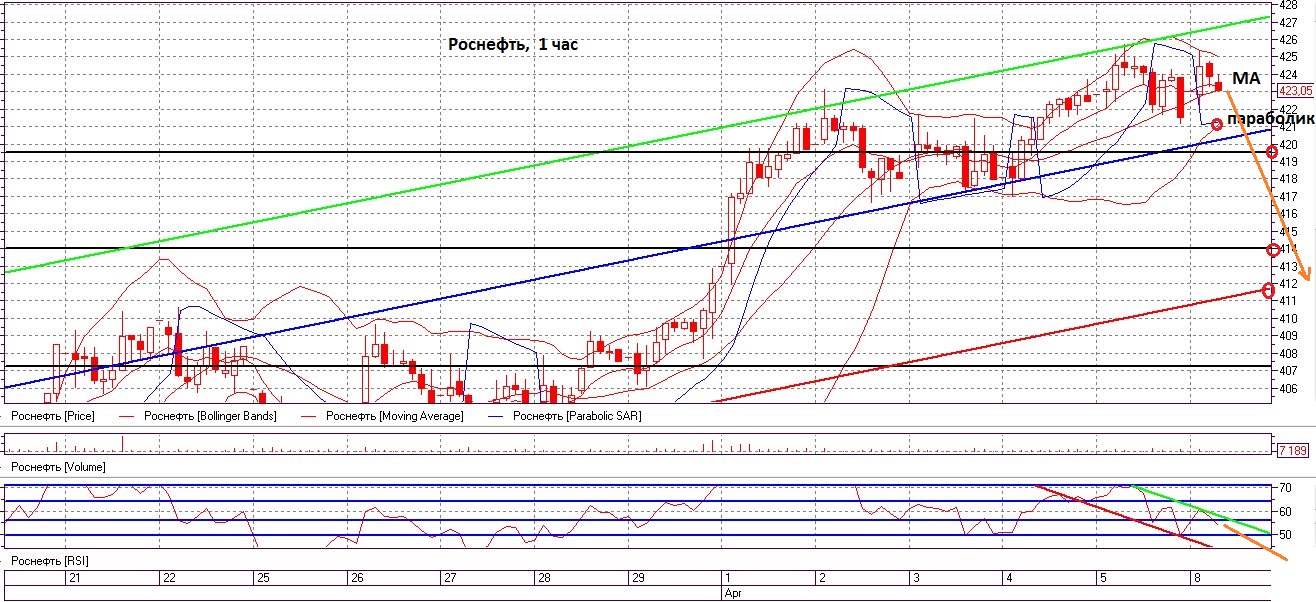Screen dimensions: 1316x602
Task: Click the 'Роснефть [Volume]' panel label
Action: pyautogui.click(x=57, y=467)
